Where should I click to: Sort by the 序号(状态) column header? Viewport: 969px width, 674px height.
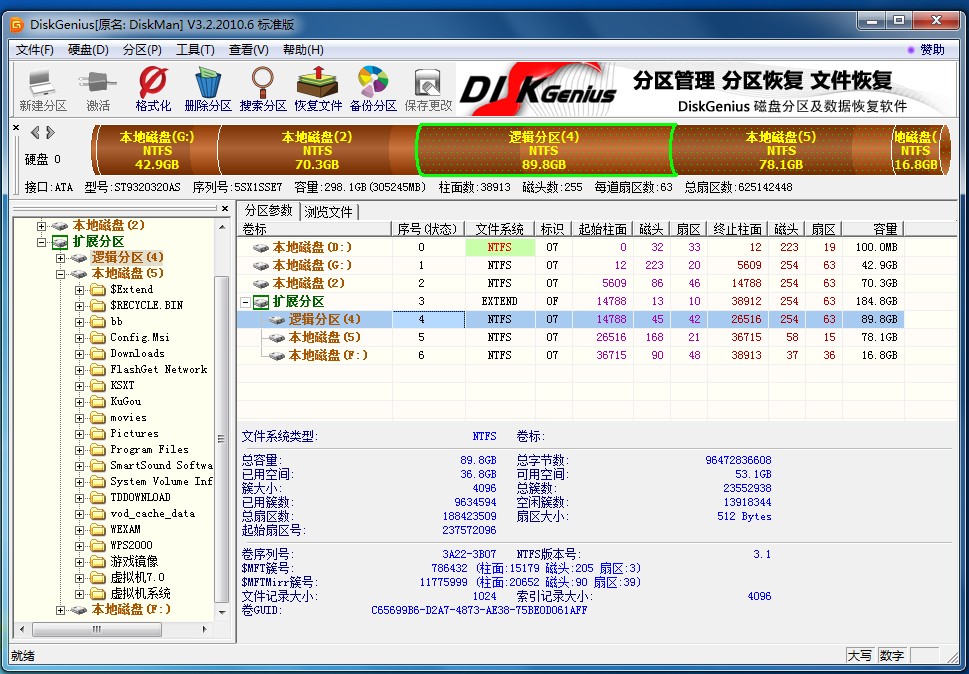click(428, 229)
